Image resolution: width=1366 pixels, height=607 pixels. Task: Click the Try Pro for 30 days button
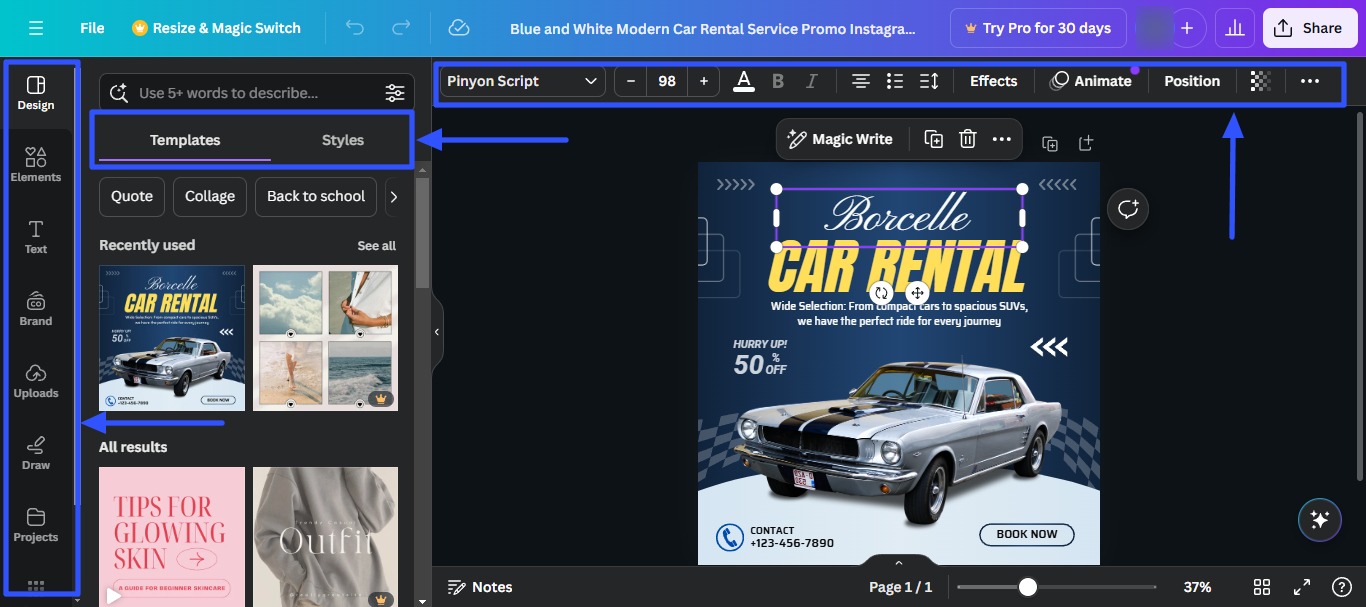point(1037,27)
